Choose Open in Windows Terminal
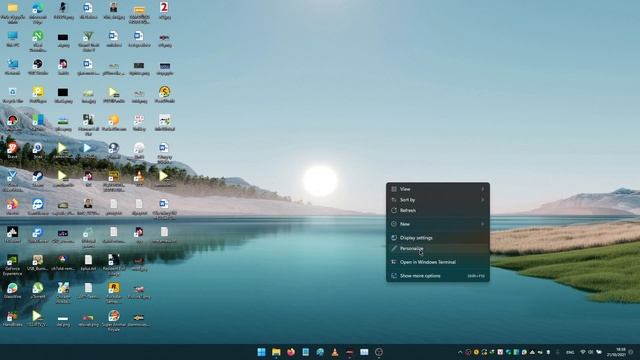 click(438, 262)
